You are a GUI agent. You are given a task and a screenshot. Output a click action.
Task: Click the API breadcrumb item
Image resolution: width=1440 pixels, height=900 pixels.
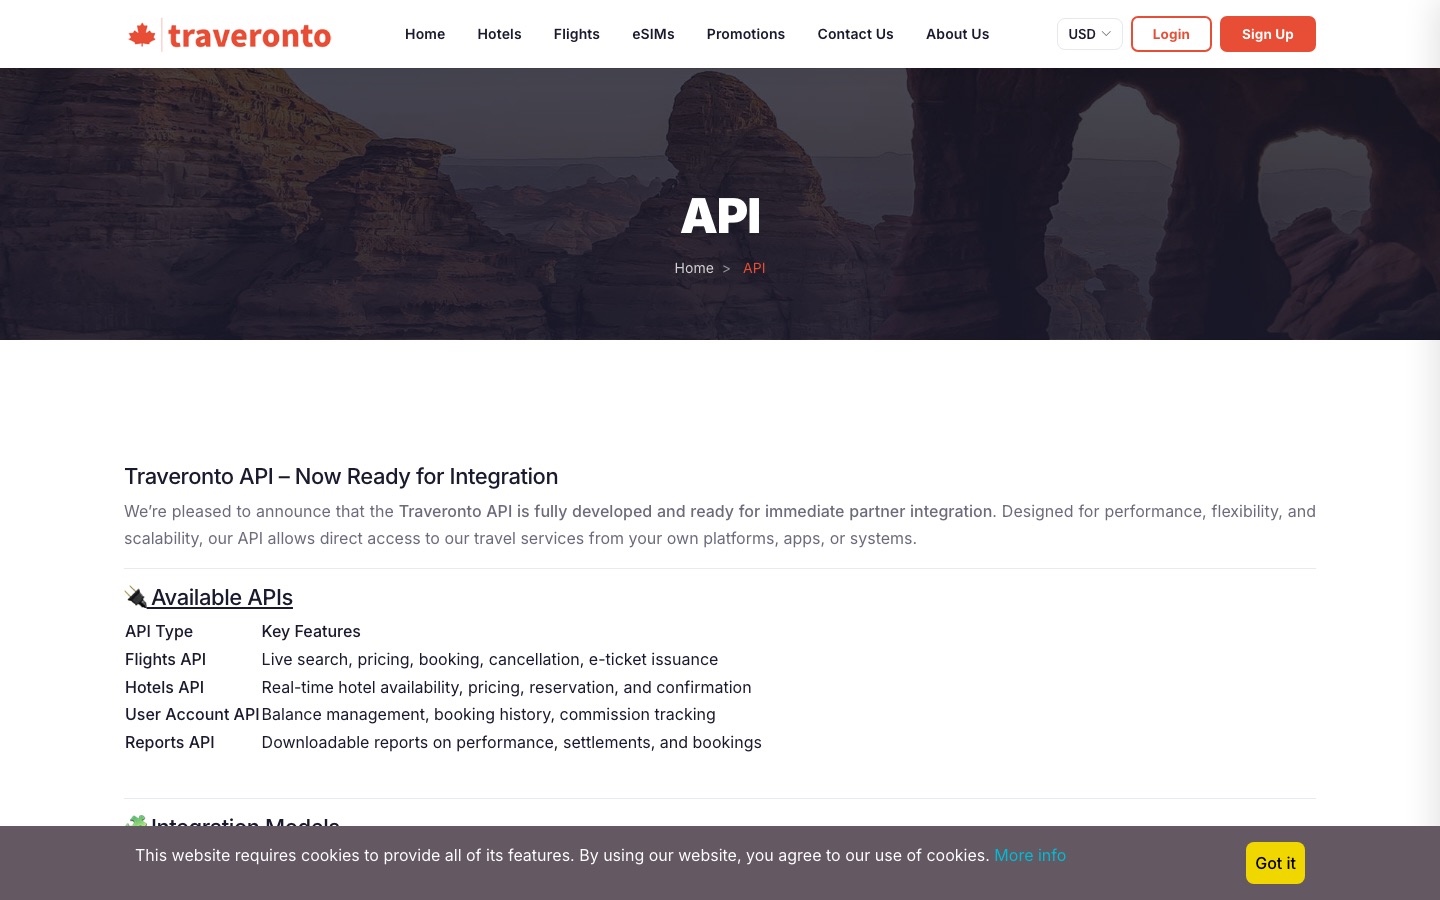tap(754, 268)
